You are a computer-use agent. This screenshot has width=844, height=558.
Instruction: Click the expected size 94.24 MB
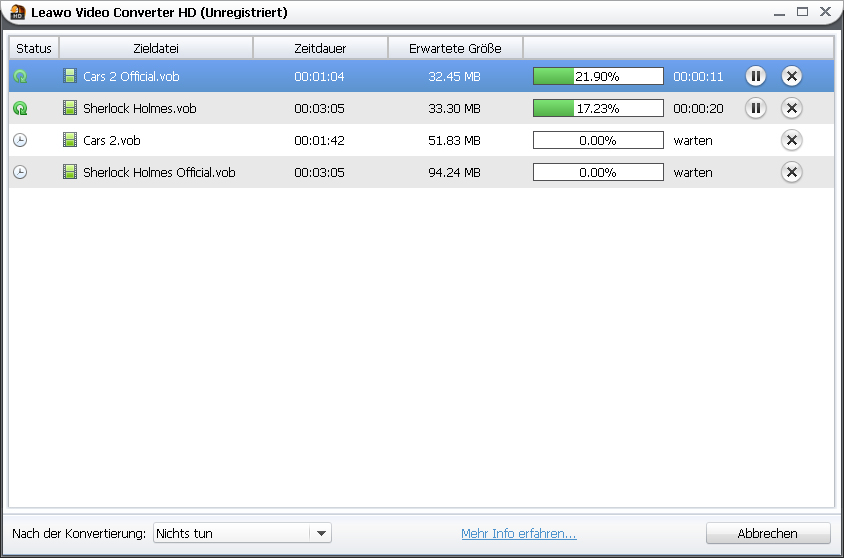[454, 172]
